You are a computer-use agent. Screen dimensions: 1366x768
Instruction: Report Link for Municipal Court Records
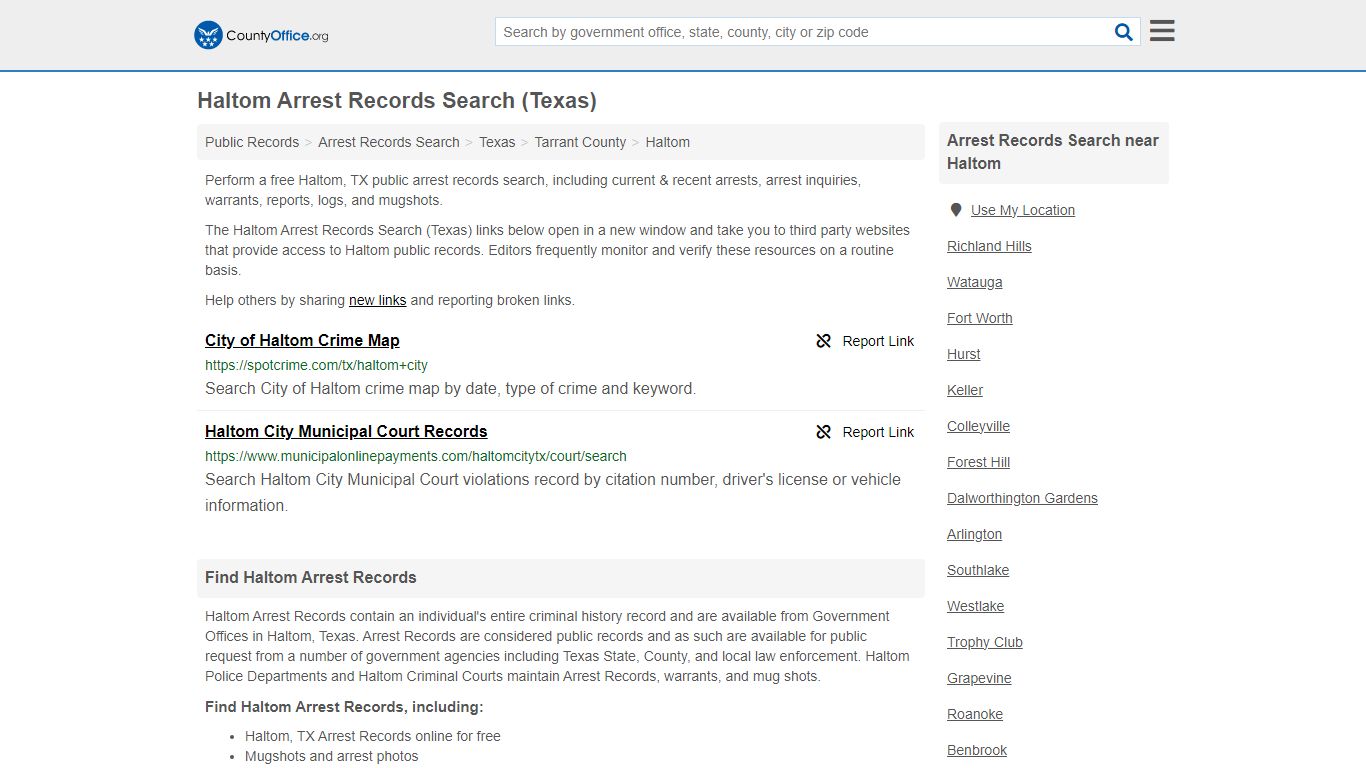[878, 432]
